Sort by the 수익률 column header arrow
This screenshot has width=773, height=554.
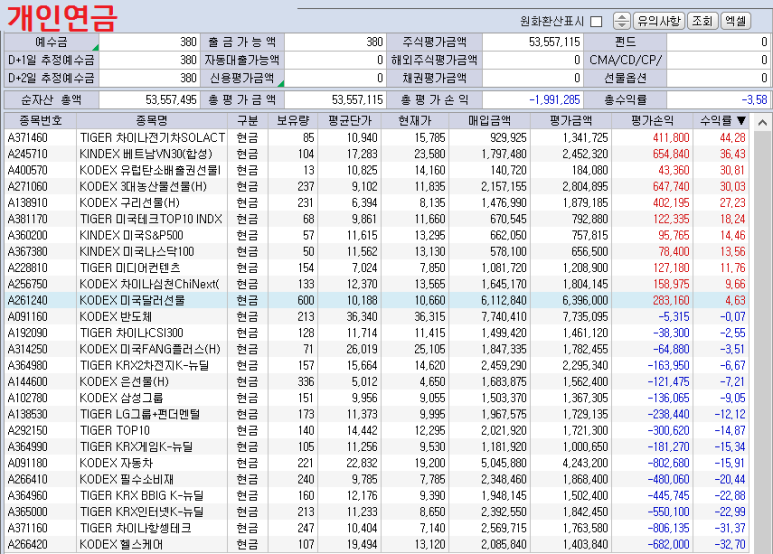[x=741, y=120]
